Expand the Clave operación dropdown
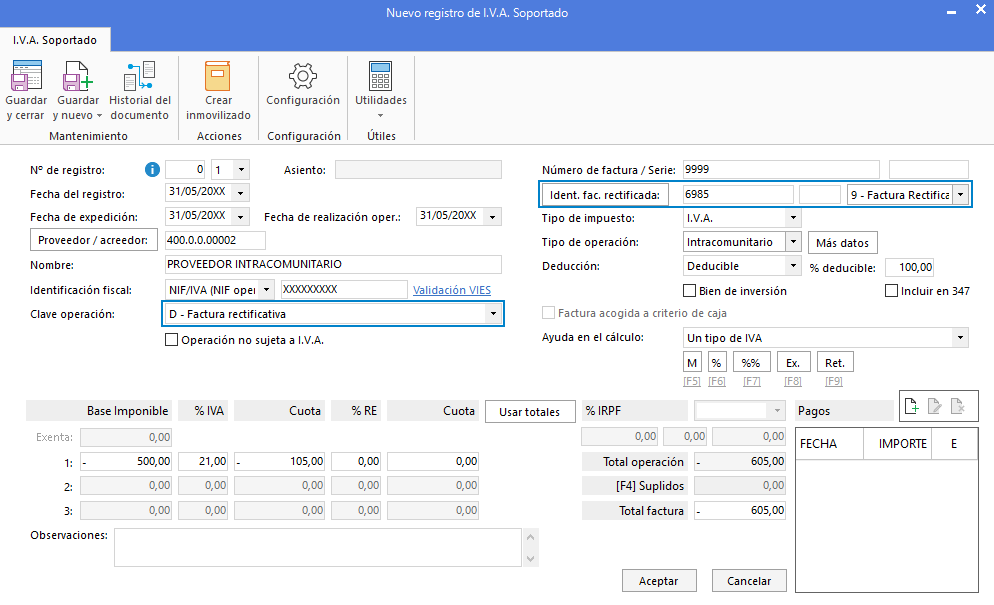Viewport: 994px width, 605px height. point(493,314)
